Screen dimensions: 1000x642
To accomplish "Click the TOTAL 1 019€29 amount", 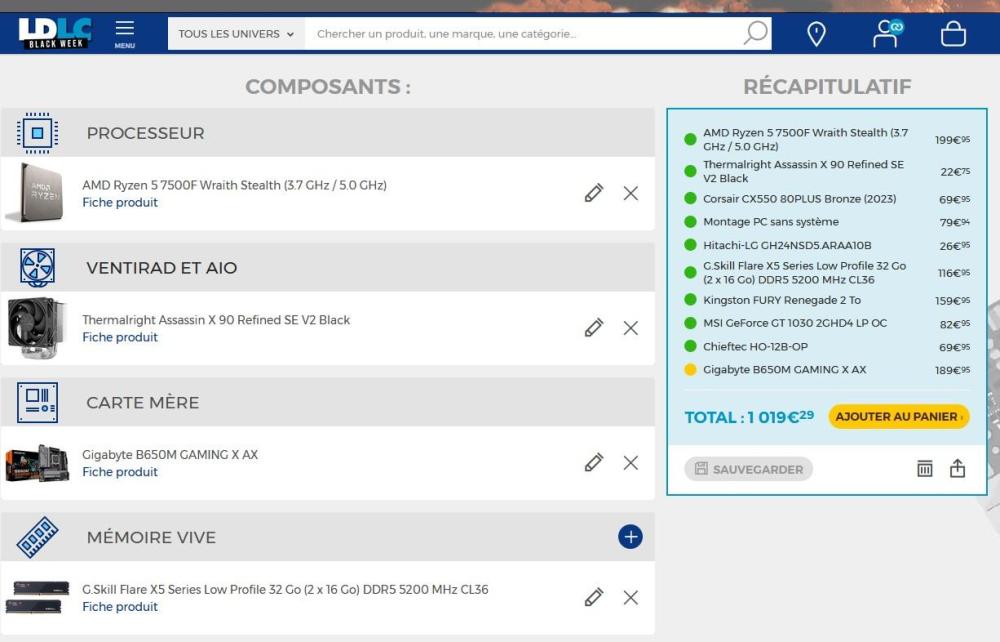I will pos(749,418).
